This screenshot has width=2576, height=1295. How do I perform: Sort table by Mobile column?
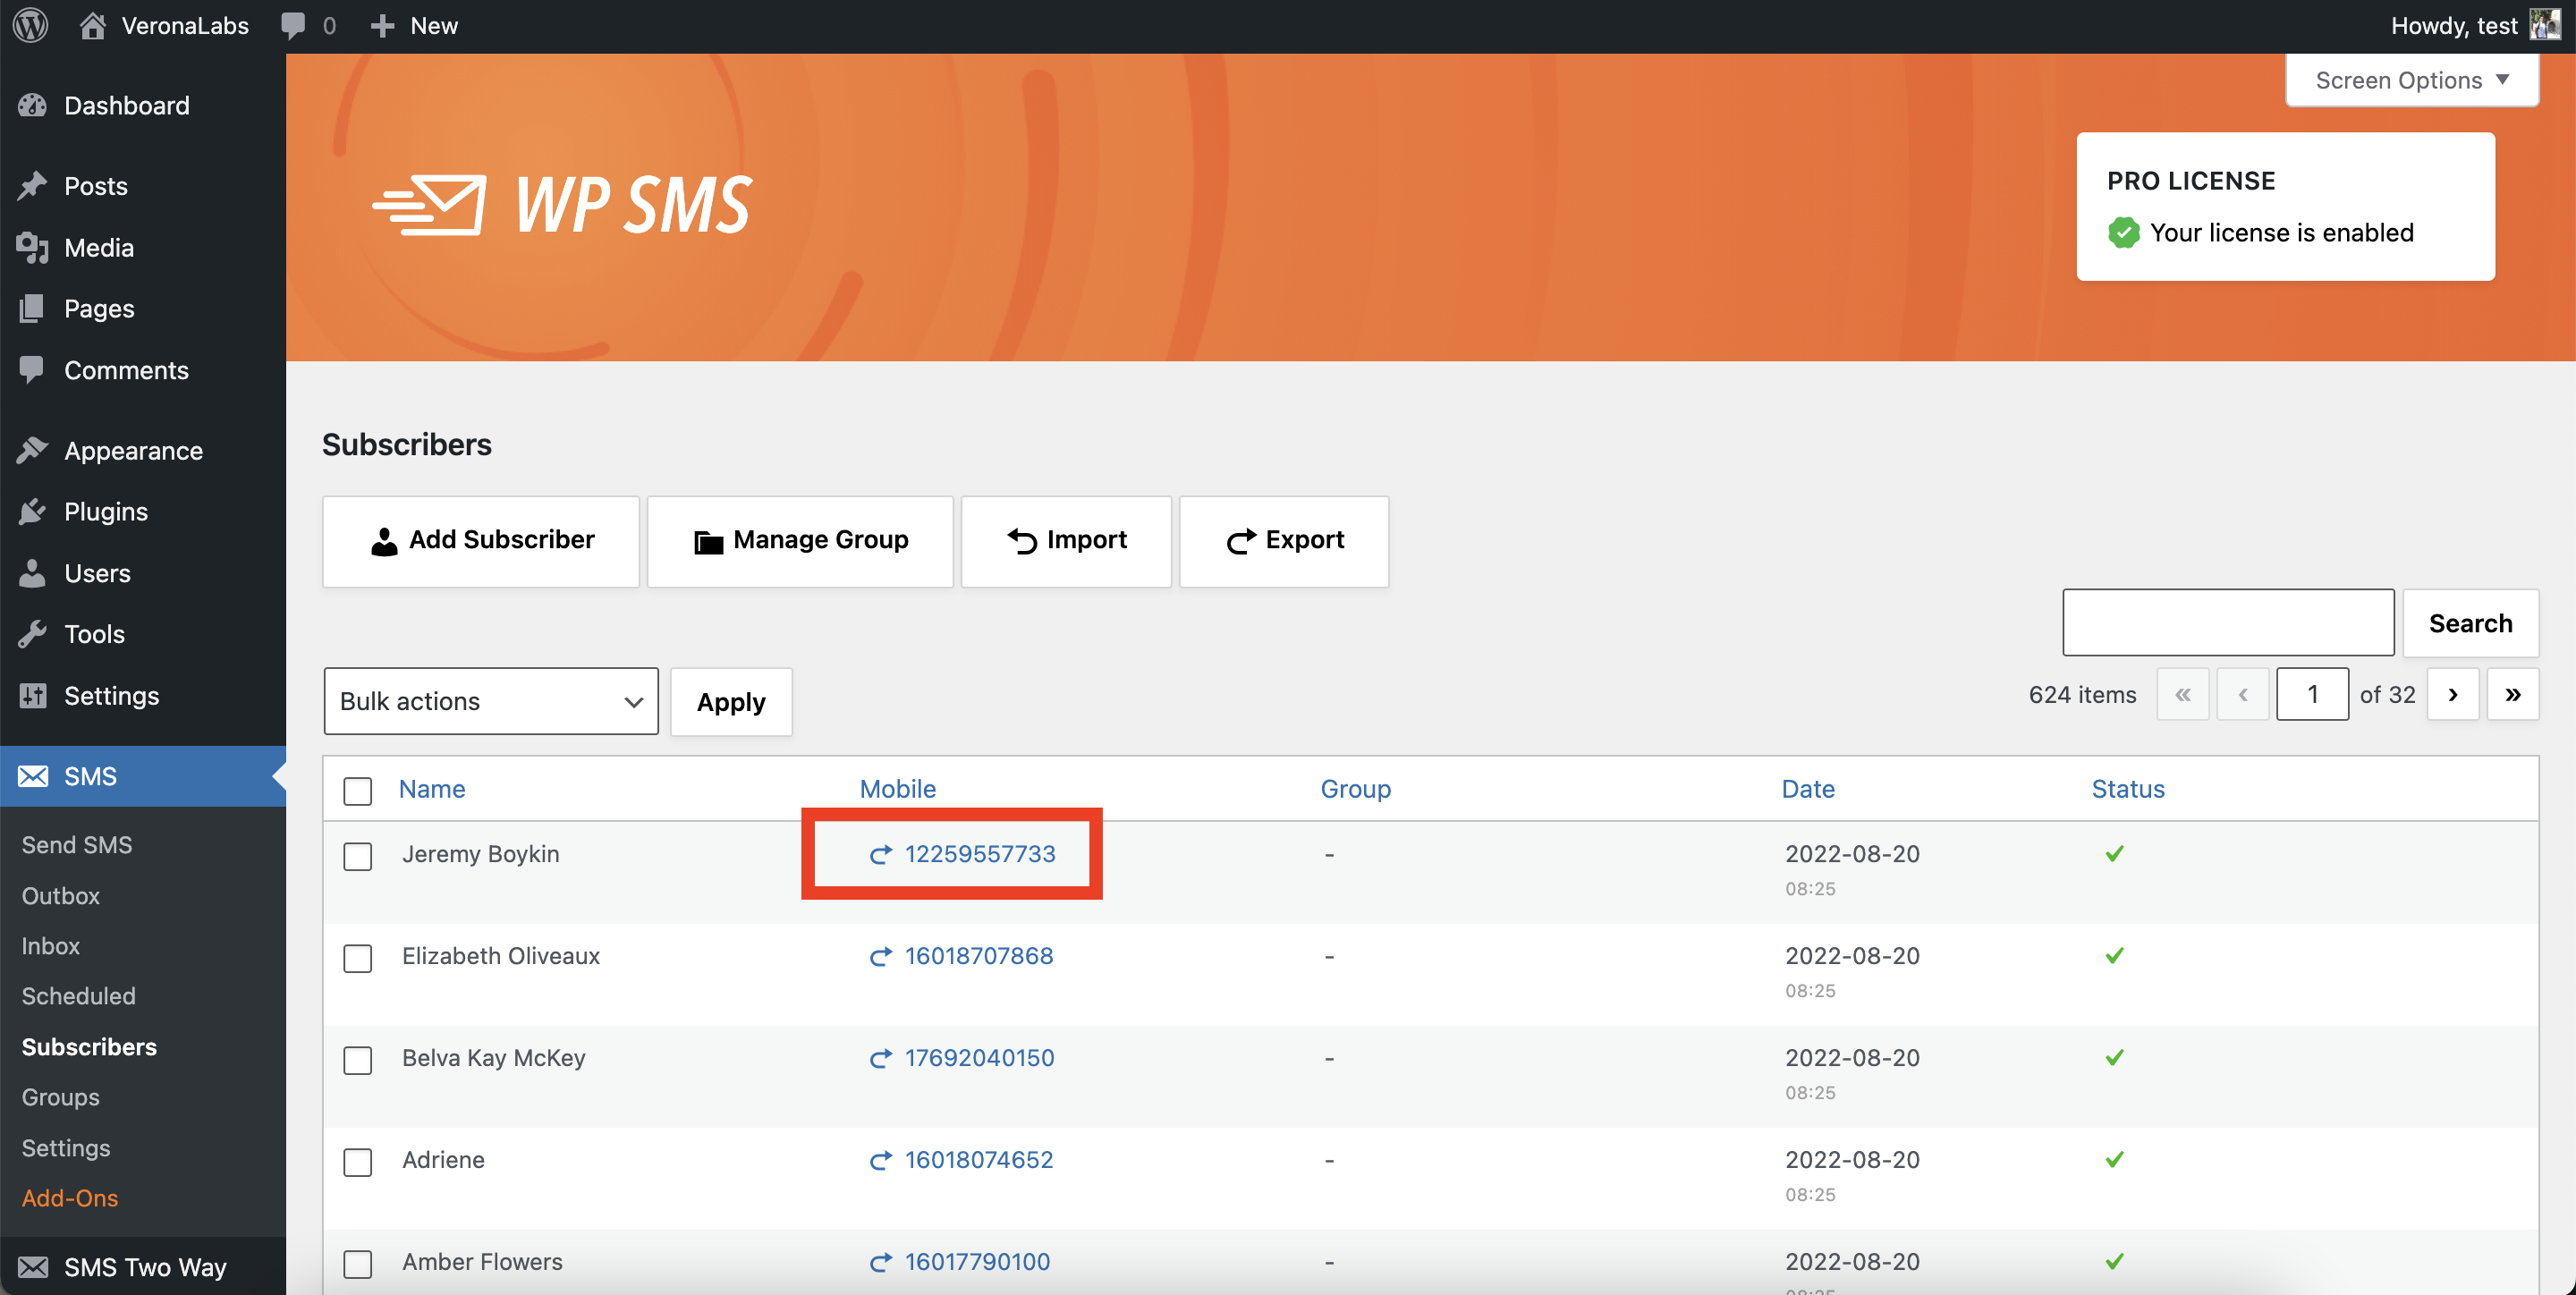coord(898,789)
